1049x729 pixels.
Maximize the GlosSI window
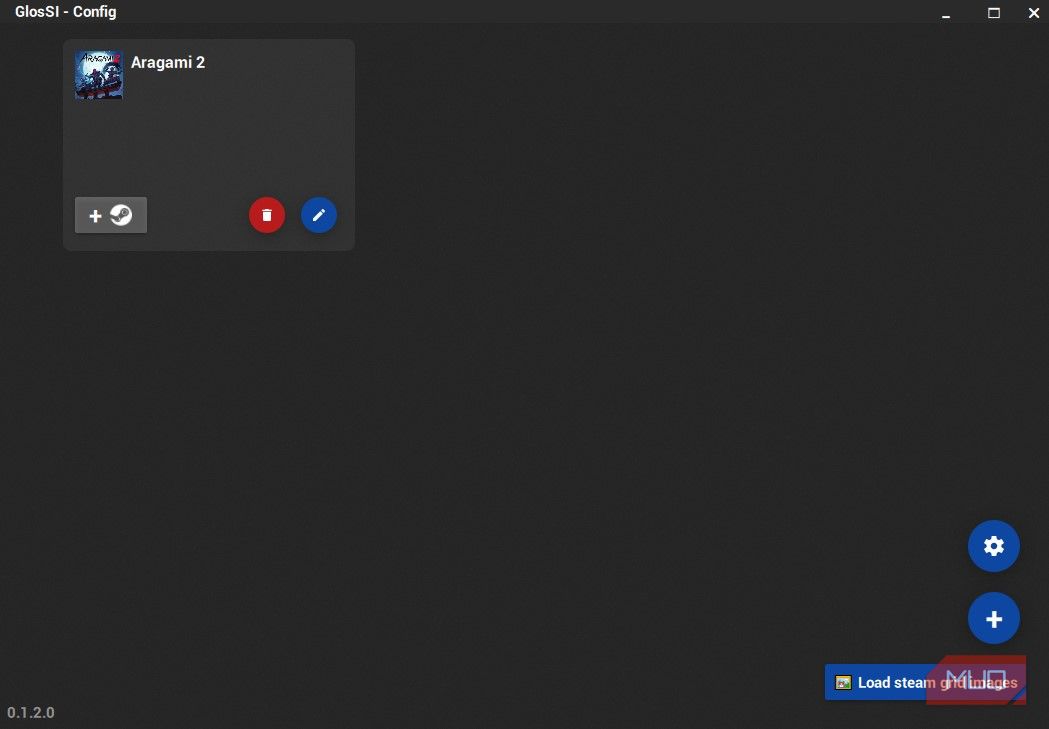(993, 13)
